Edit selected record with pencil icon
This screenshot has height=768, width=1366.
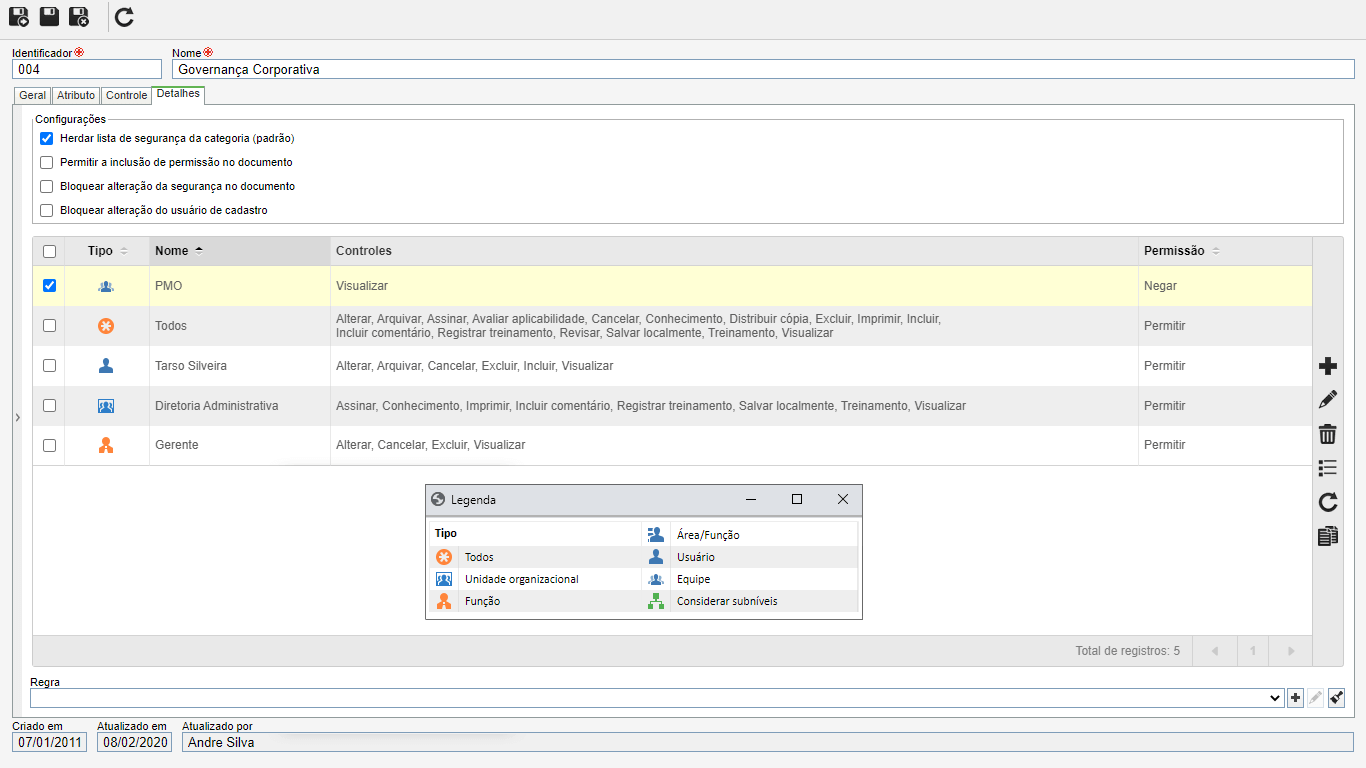click(x=1328, y=400)
